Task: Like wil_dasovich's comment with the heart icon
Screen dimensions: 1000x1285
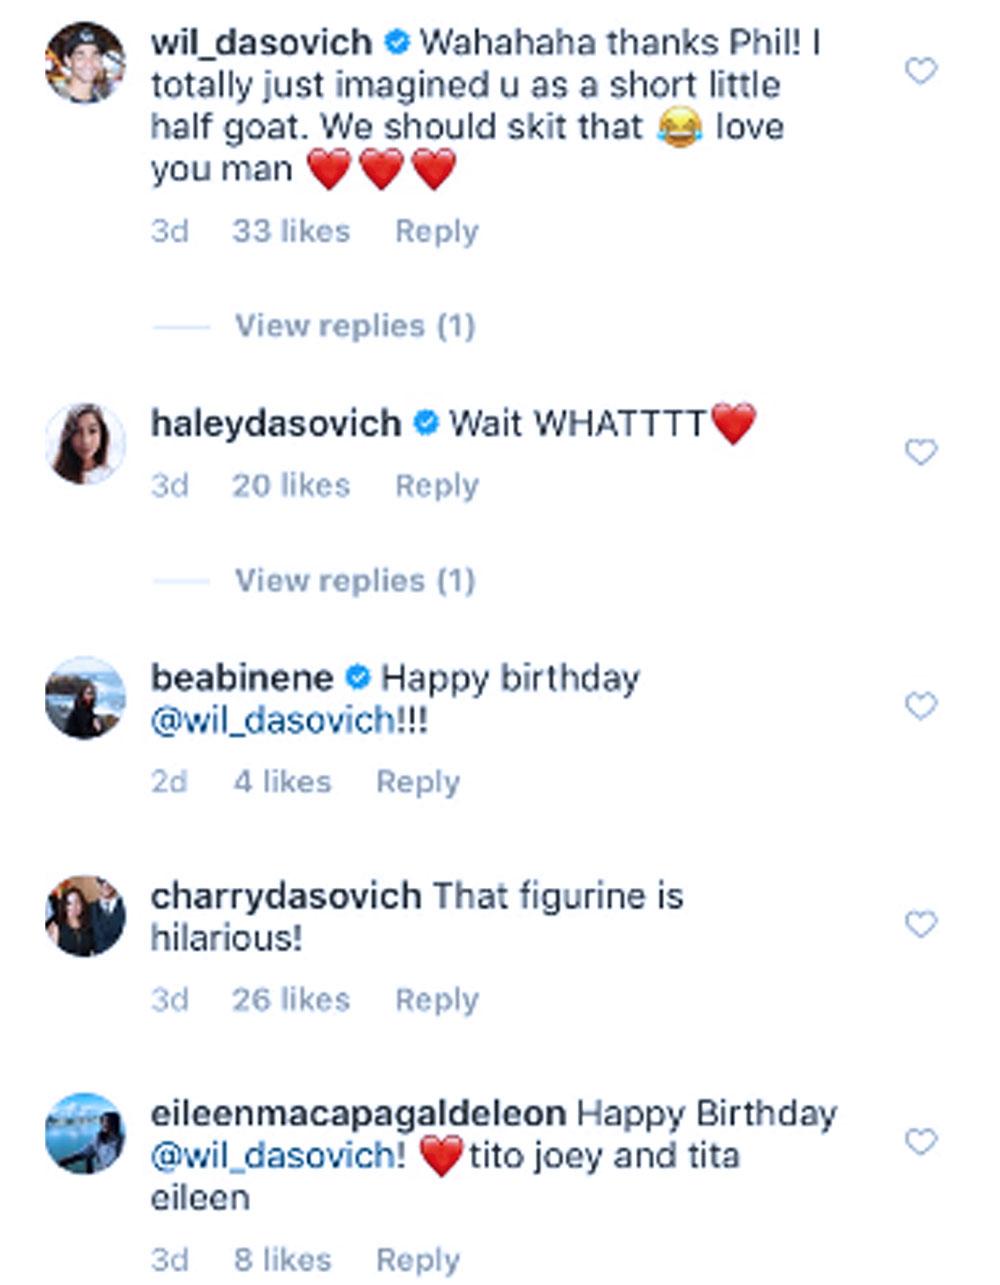Action: point(920,71)
